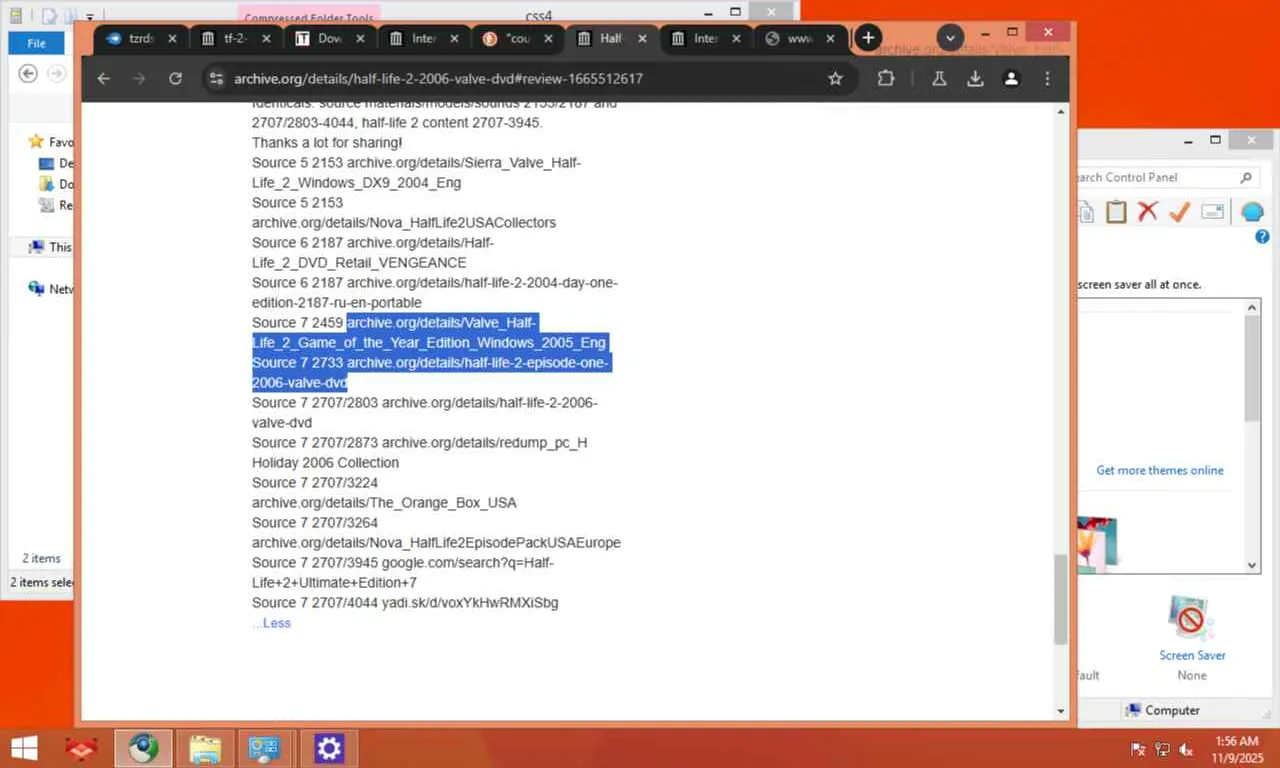Select 'This PC' in File Explorer sidebar
This screenshot has height=768, width=1280.
pos(50,247)
